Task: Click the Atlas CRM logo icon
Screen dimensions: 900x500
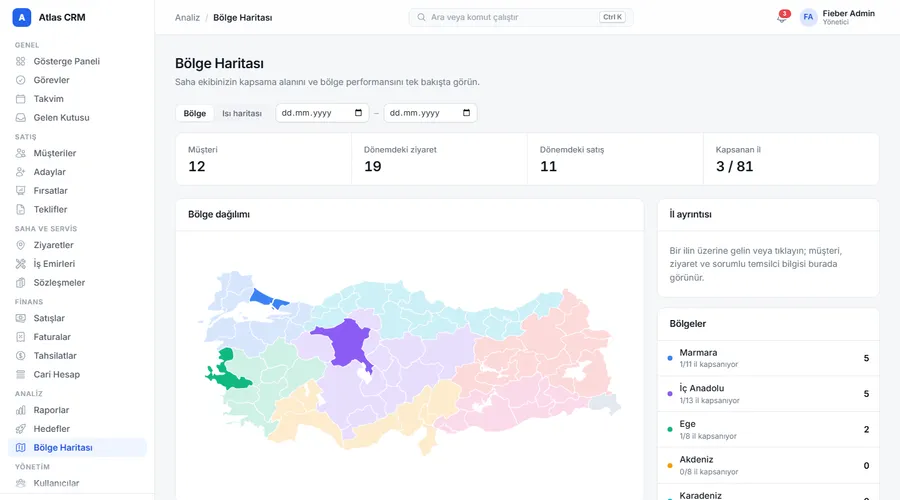Action: click(x=21, y=17)
